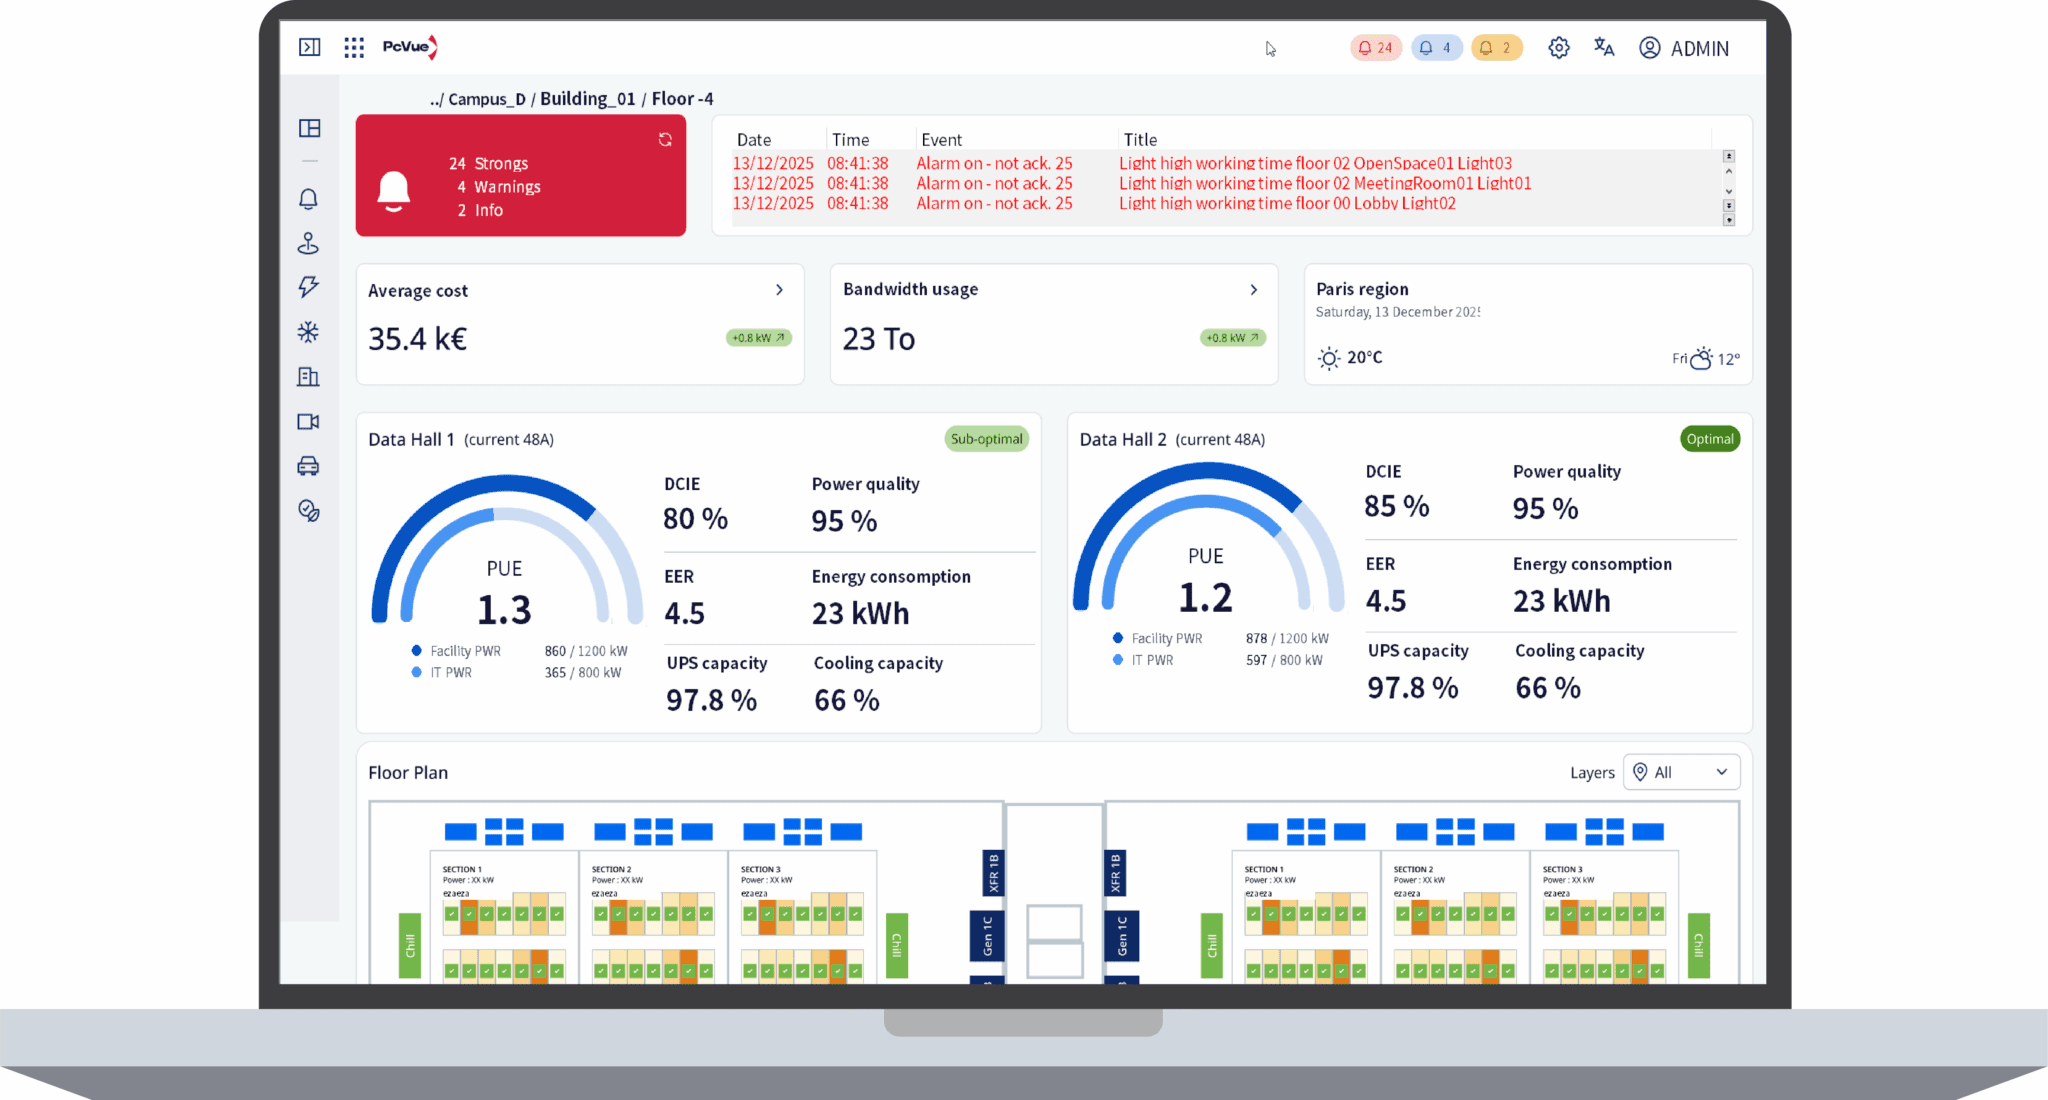The image size is (2048, 1100).
Task: Click the red 24 strong alarms badge
Action: (1376, 47)
